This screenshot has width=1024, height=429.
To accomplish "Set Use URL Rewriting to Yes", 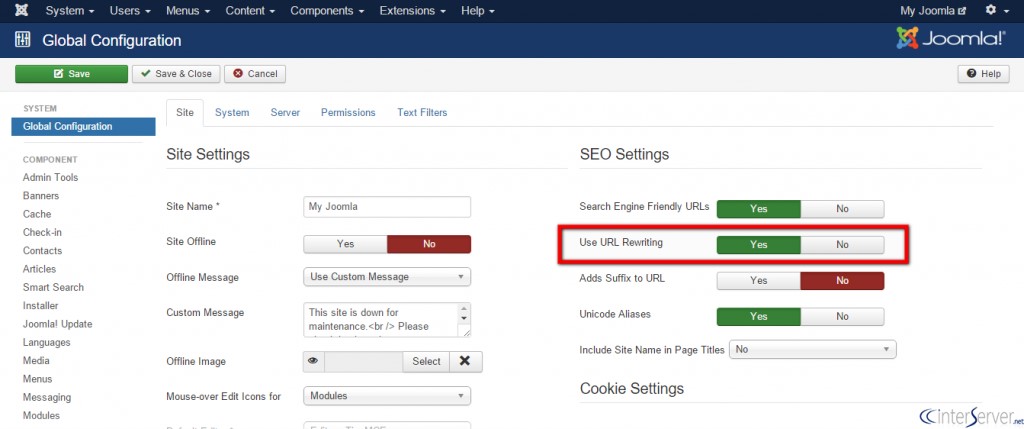I will click(759, 245).
